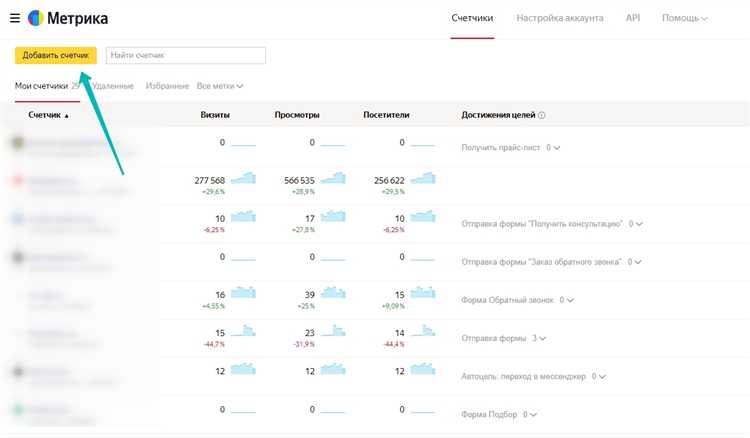The width and height of the screenshot is (750, 438).
Task: Switch to Избранные tab
Action: [167, 86]
